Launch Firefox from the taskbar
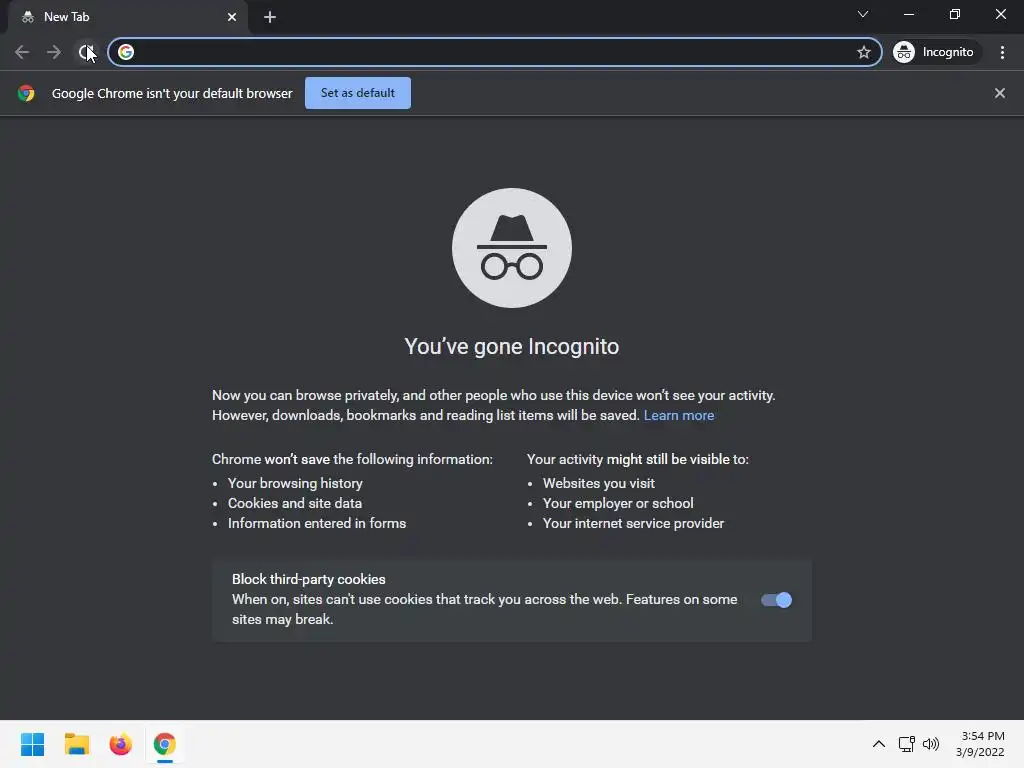Screen dimensions: 1024x768 121,744
